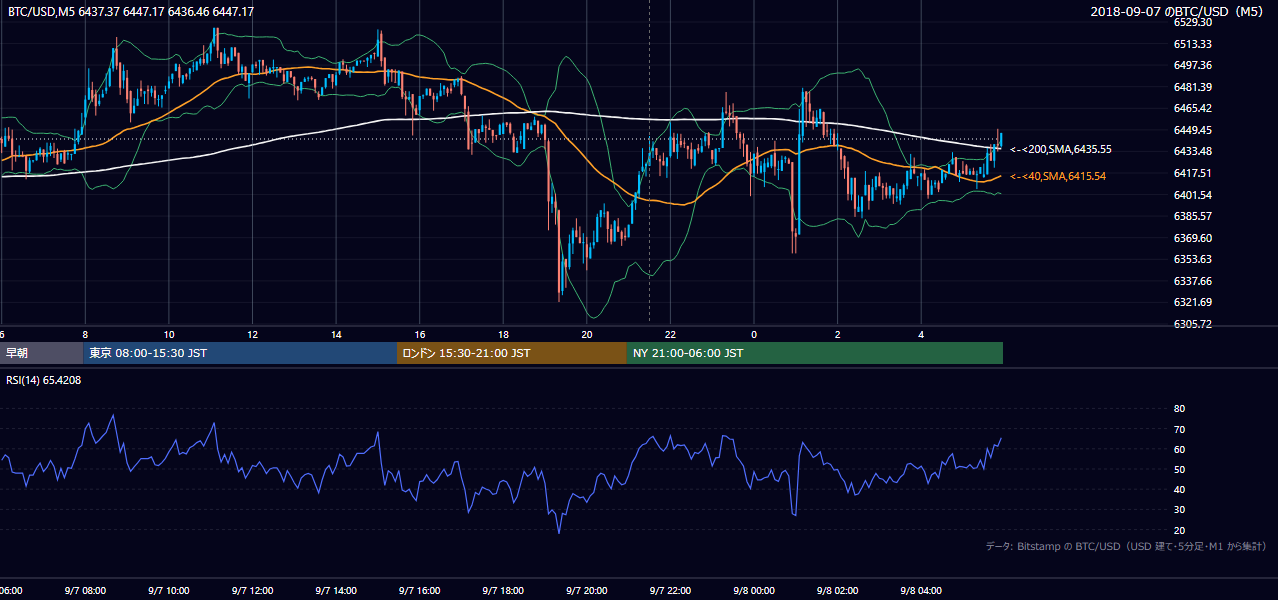
Task: Click the Bitstamp data source note
Action: [x=1126, y=547]
